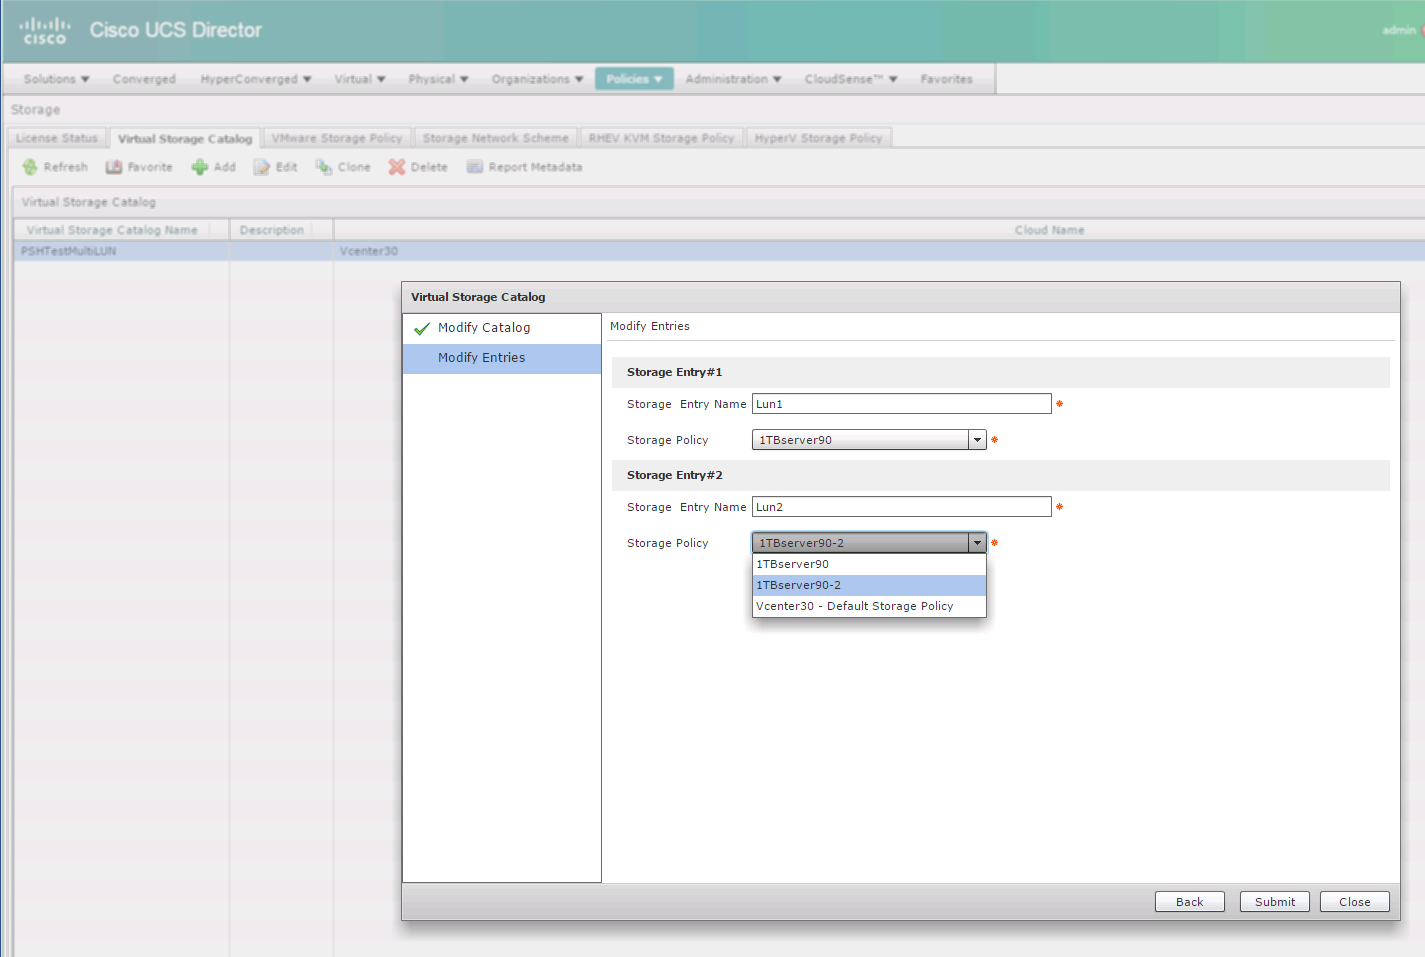This screenshot has width=1425, height=957.
Task: Click the Description column header
Action: 281,230
